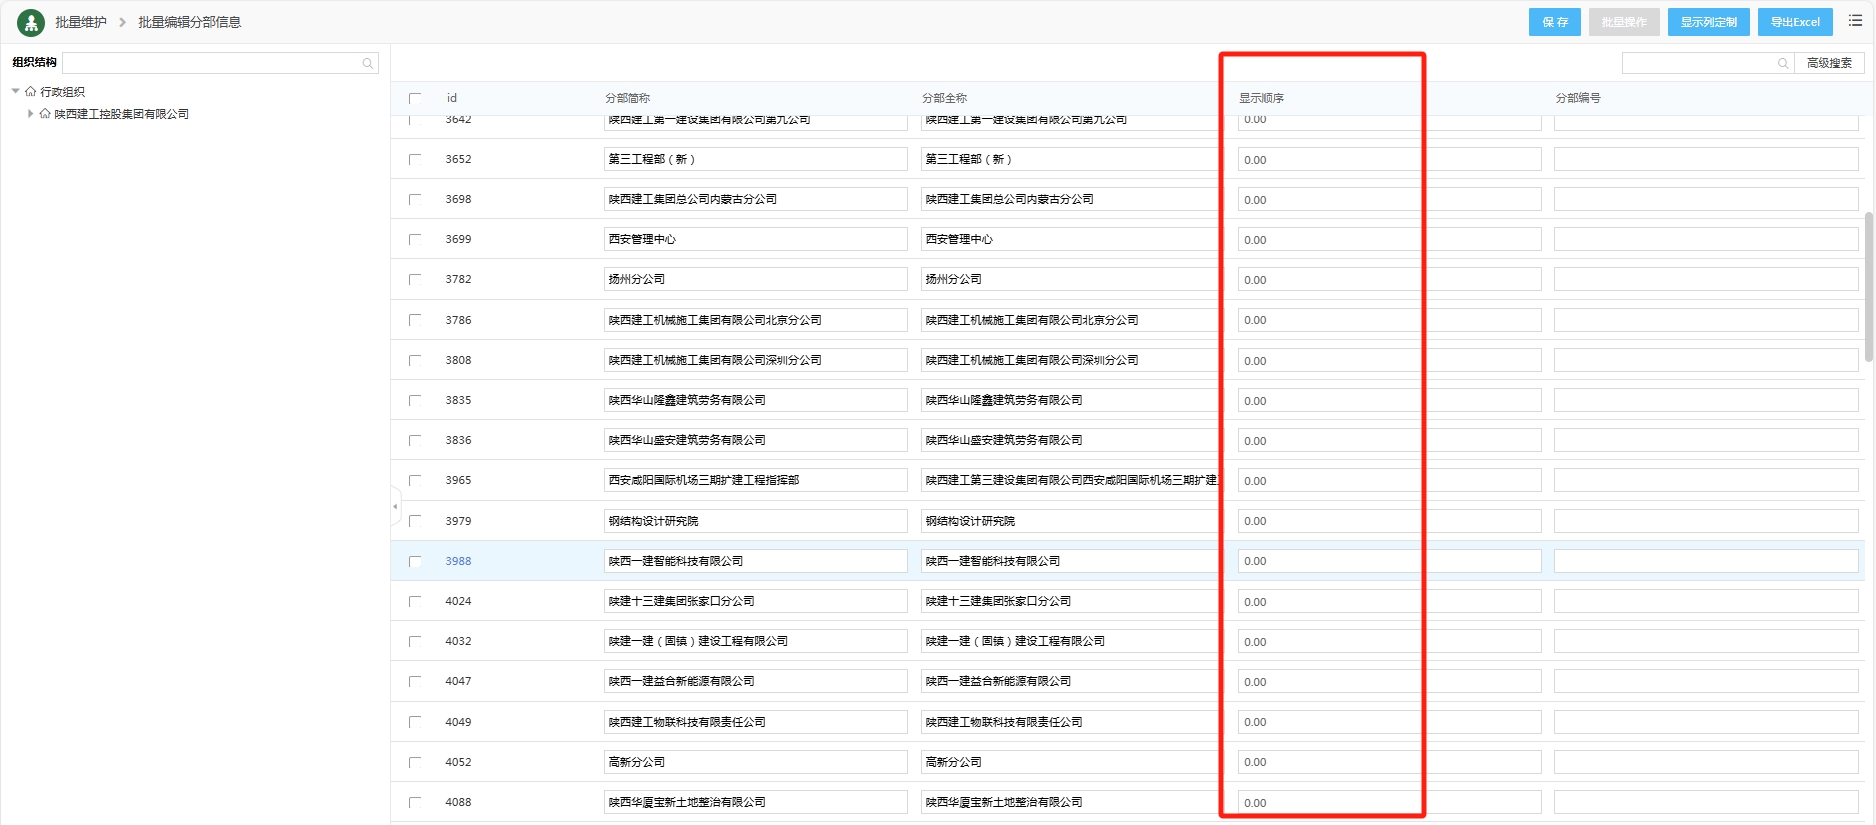This screenshot has height=825, width=1876.
Task: Select the checkbox for row 3988
Action: tap(415, 561)
